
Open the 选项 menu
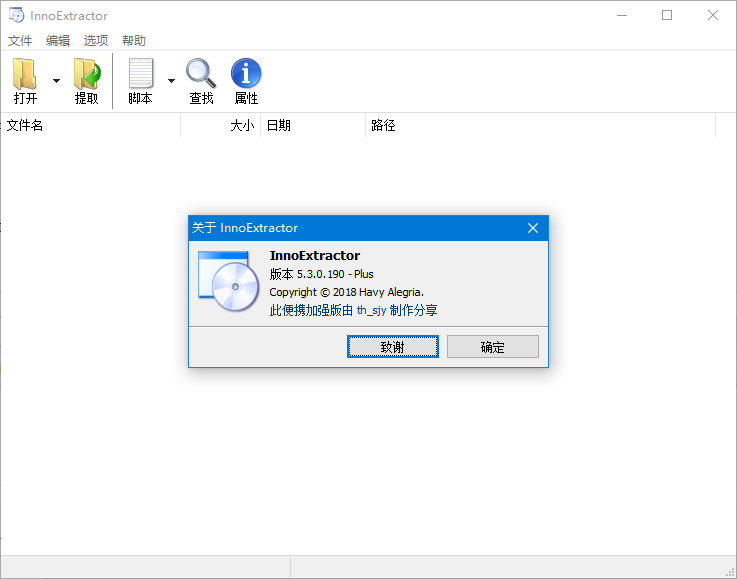pyautogui.click(x=96, y=41)
